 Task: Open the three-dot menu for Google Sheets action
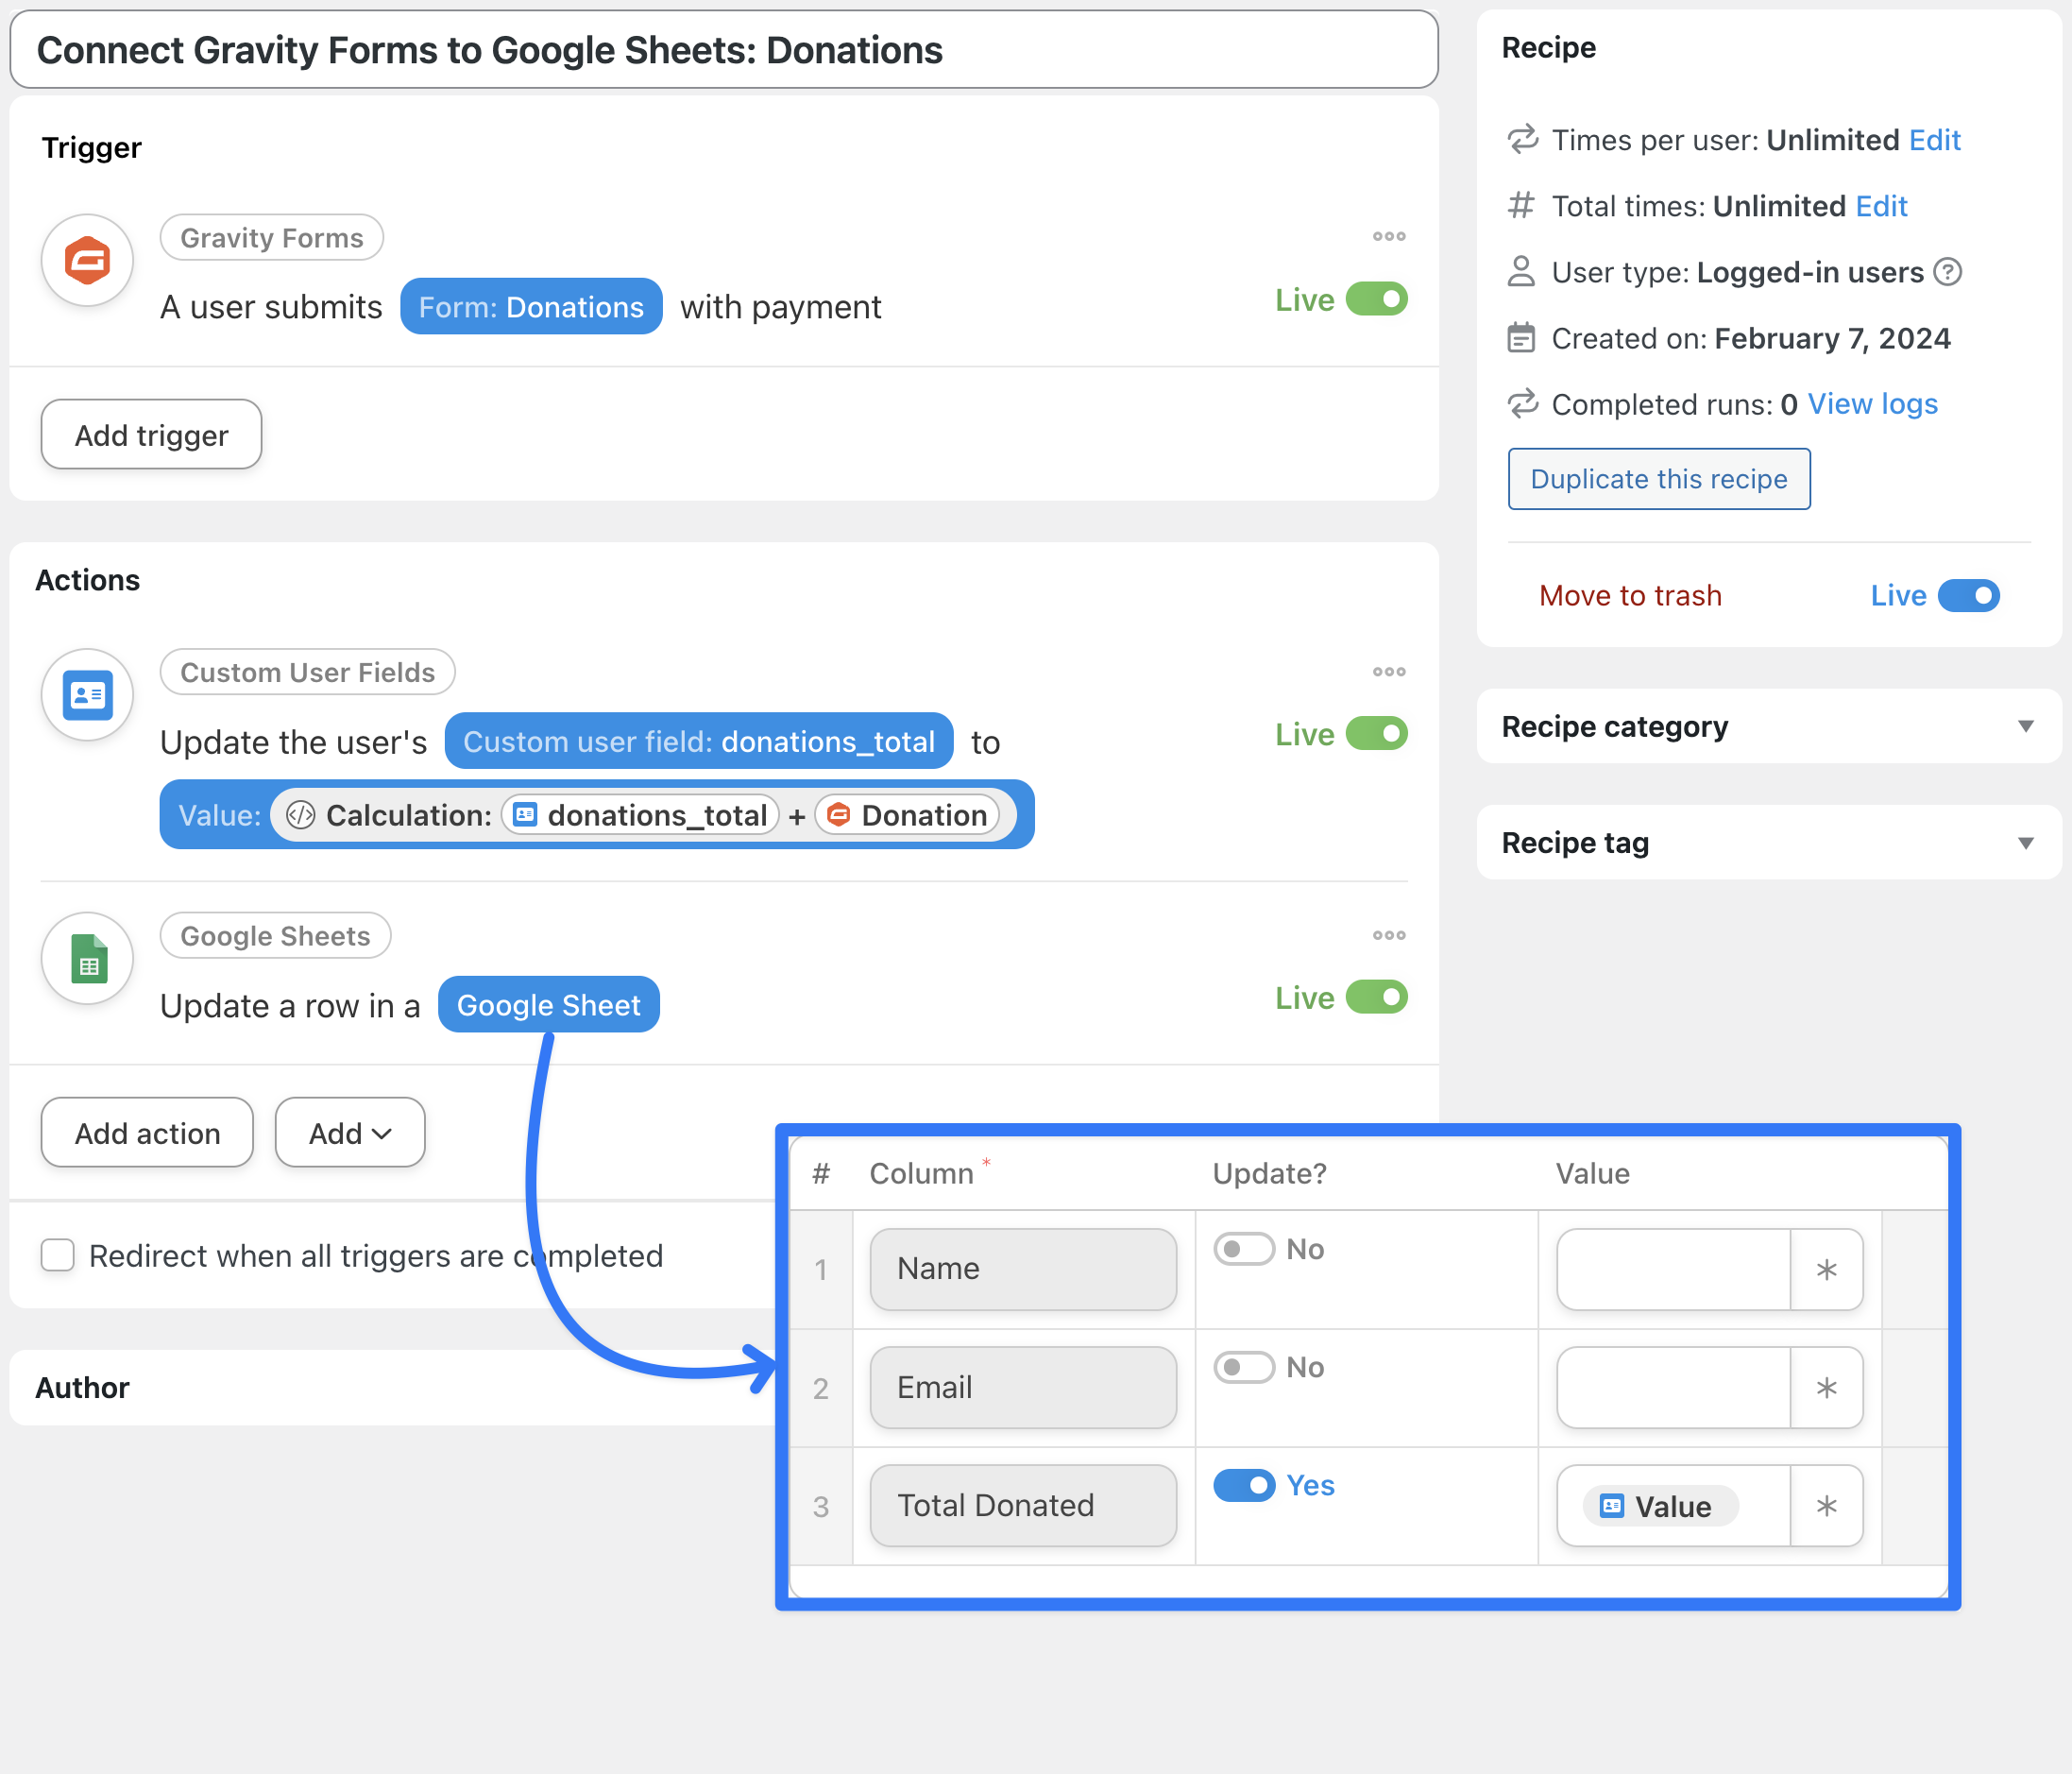(x=1388, y=936)
